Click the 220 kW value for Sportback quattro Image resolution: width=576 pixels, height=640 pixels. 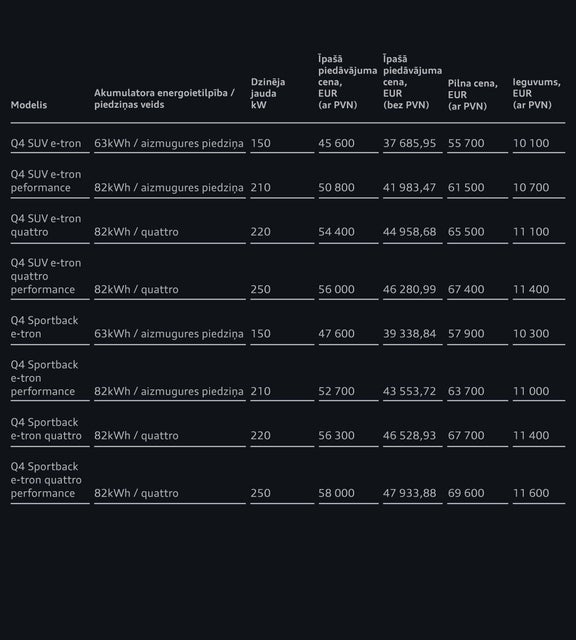(260, 436)
